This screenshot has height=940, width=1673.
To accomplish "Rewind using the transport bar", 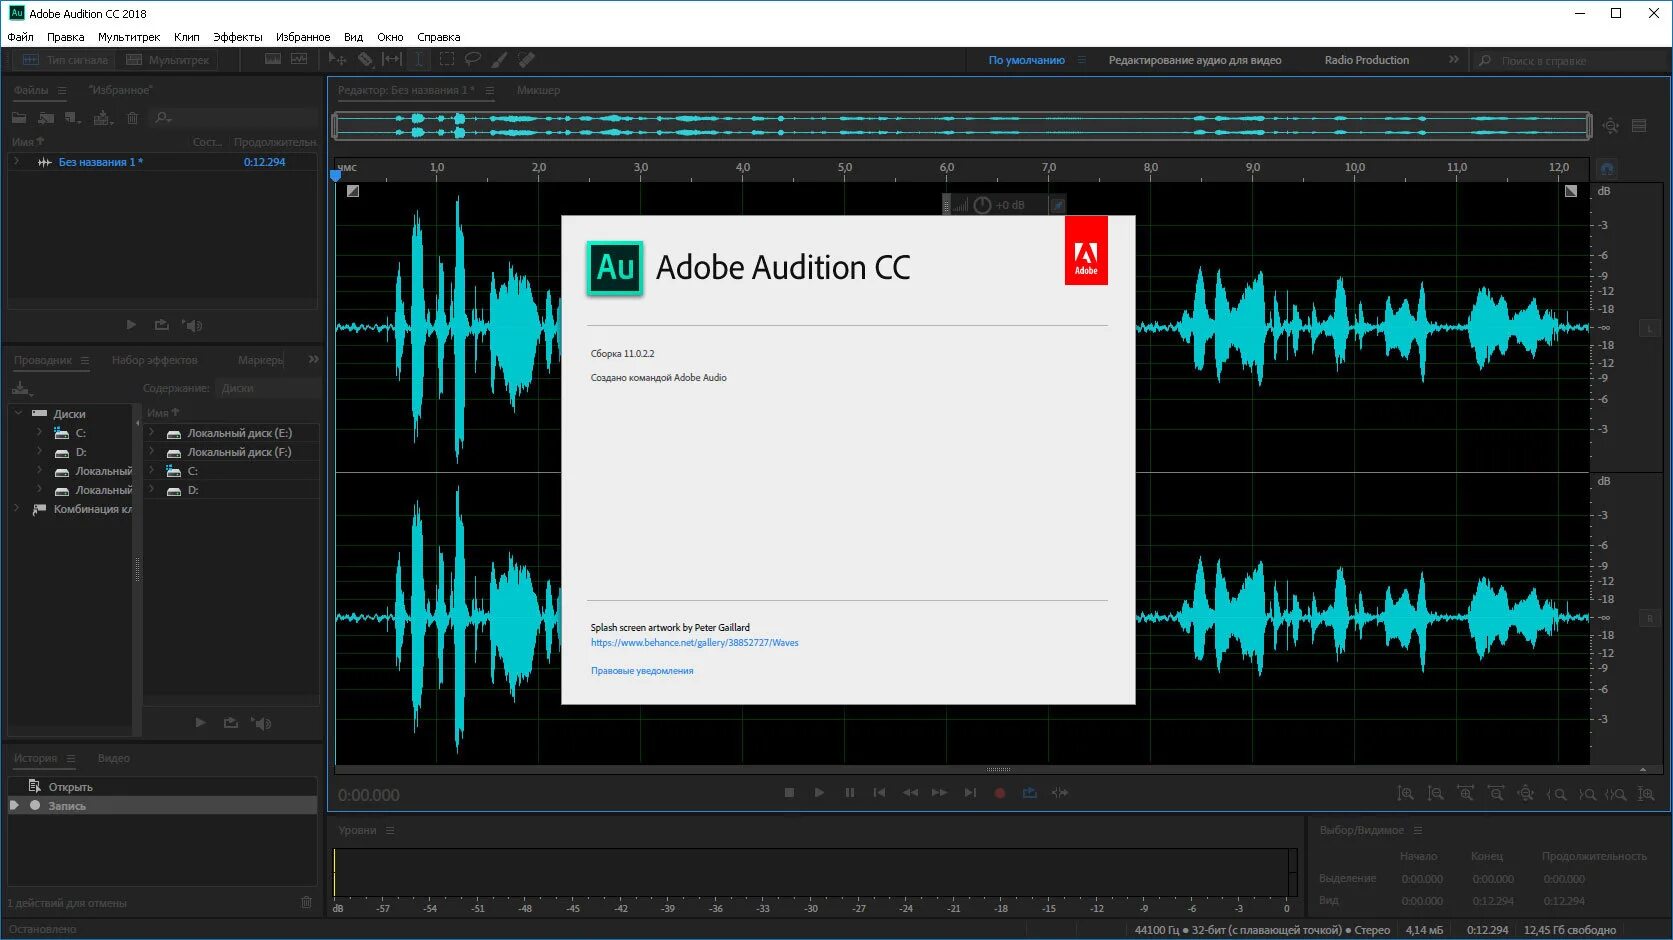I will pyautogui.click(x=910, y=793).
